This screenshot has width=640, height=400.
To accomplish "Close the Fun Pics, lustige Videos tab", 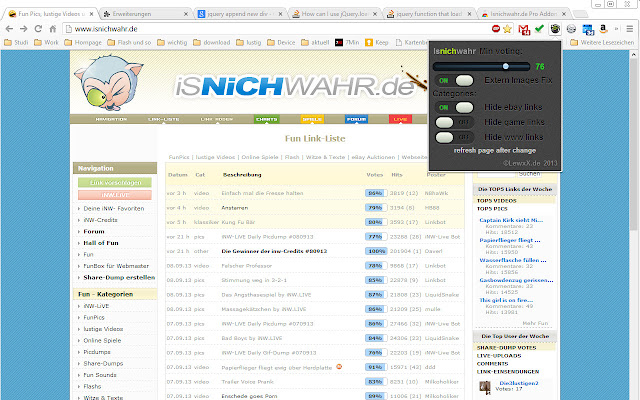I will 91,14.
